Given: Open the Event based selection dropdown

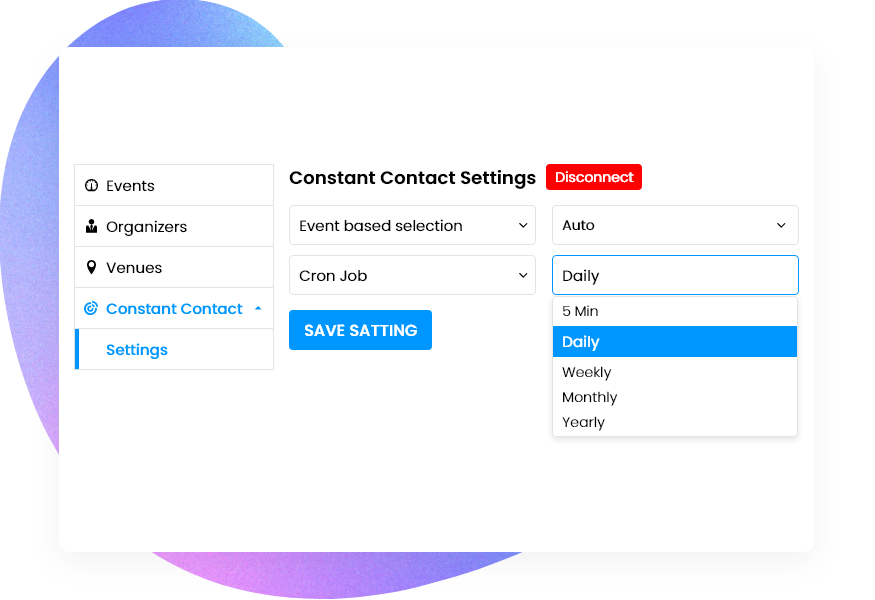Looking at the screenshot, I should tap(412, 225).
